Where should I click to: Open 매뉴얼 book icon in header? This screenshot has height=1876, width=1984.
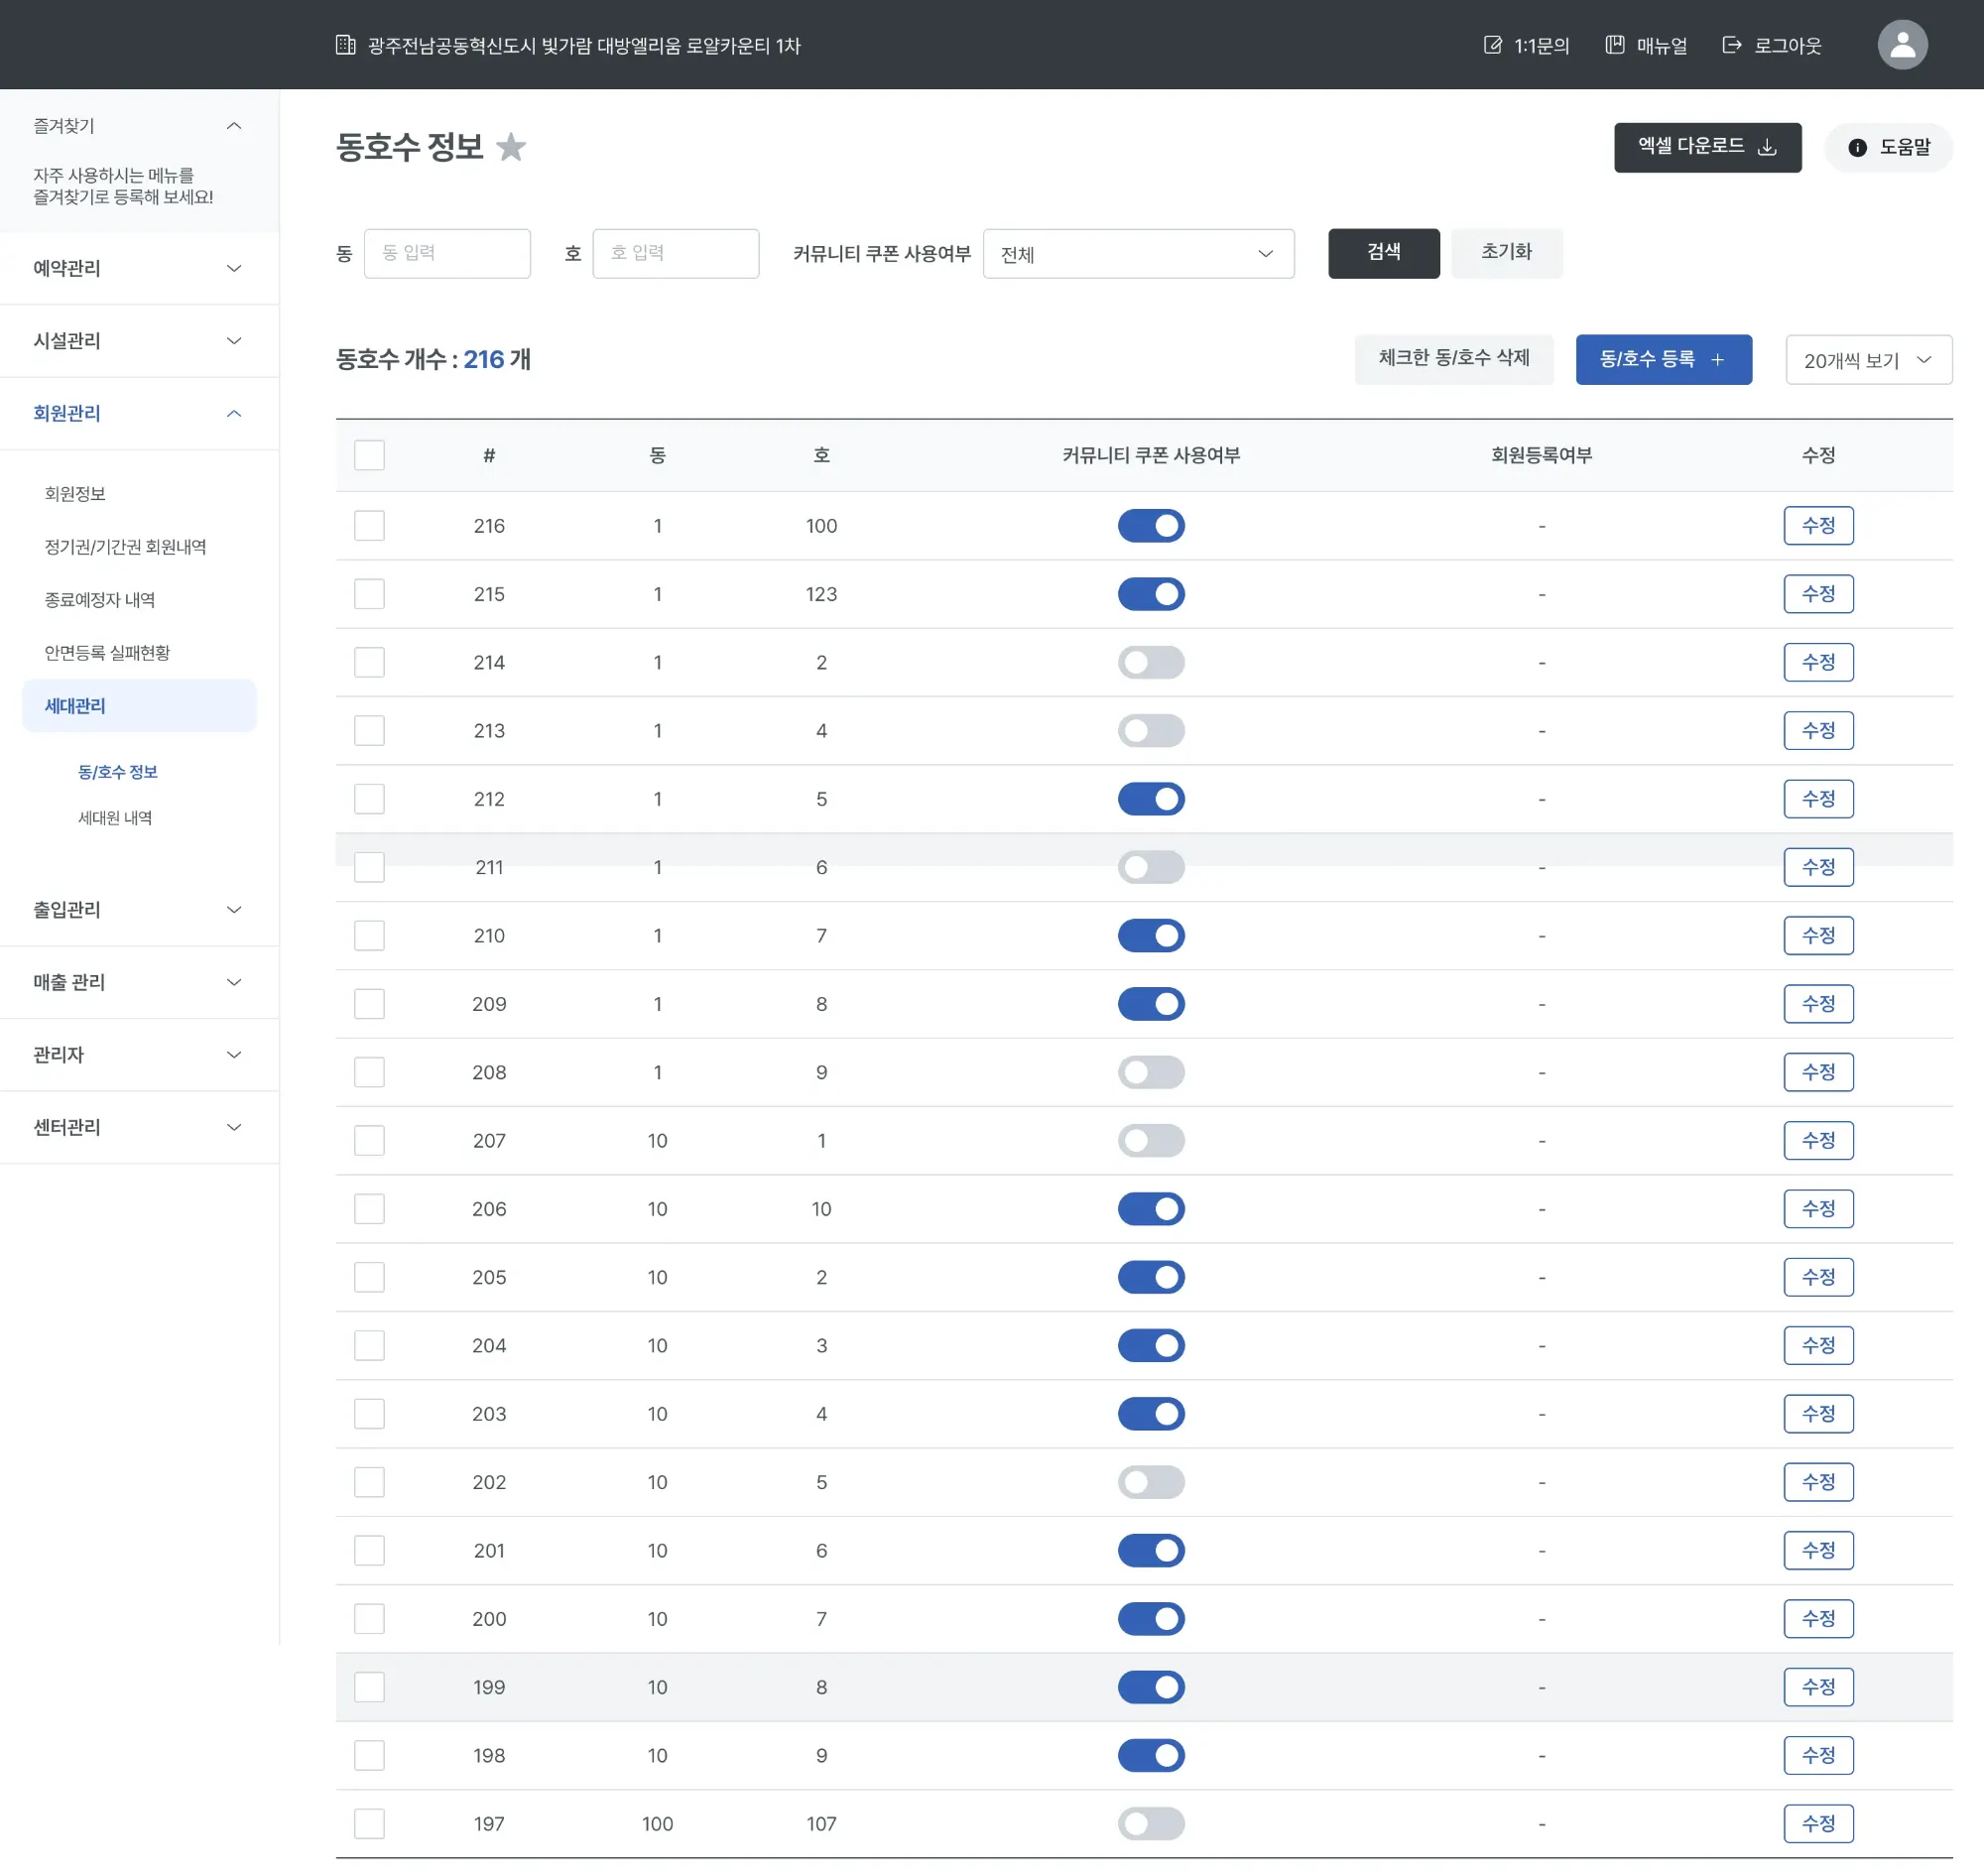tap(1614, 45)
